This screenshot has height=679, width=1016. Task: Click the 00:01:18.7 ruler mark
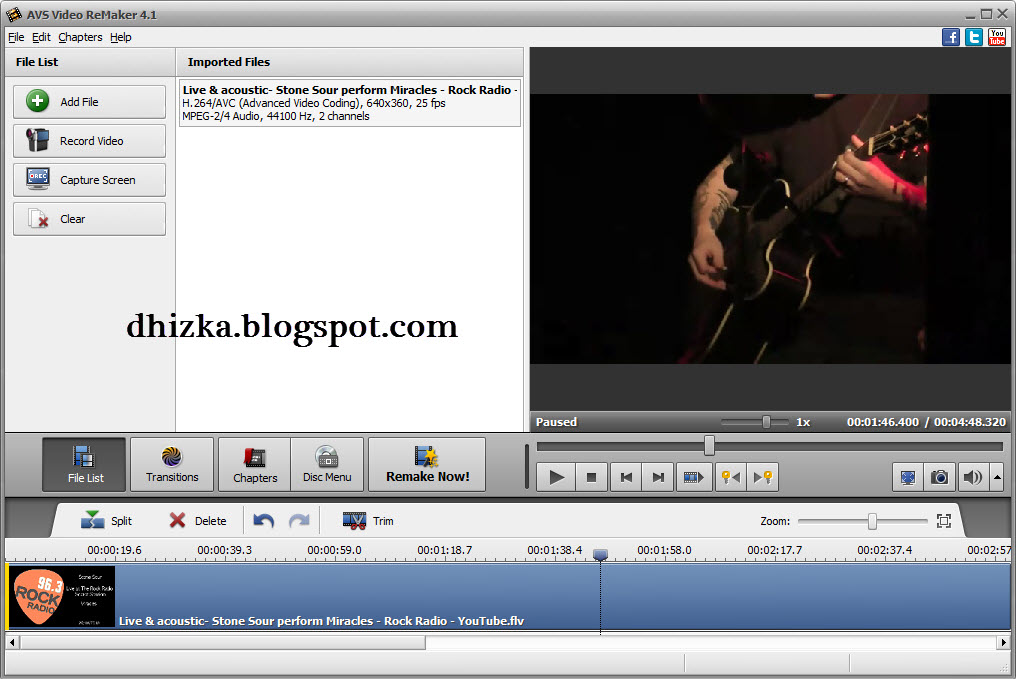pos(444,550)
